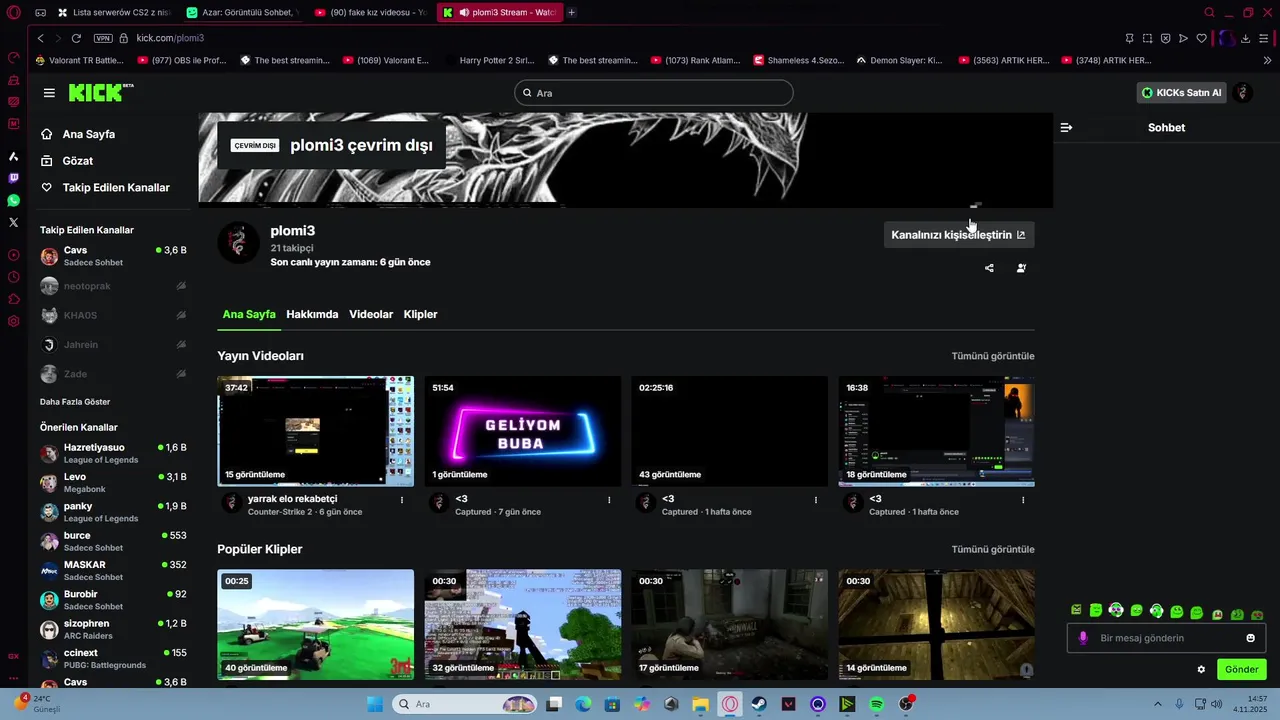
Task: Switch to Klipler tab
Action: (420, 314)
